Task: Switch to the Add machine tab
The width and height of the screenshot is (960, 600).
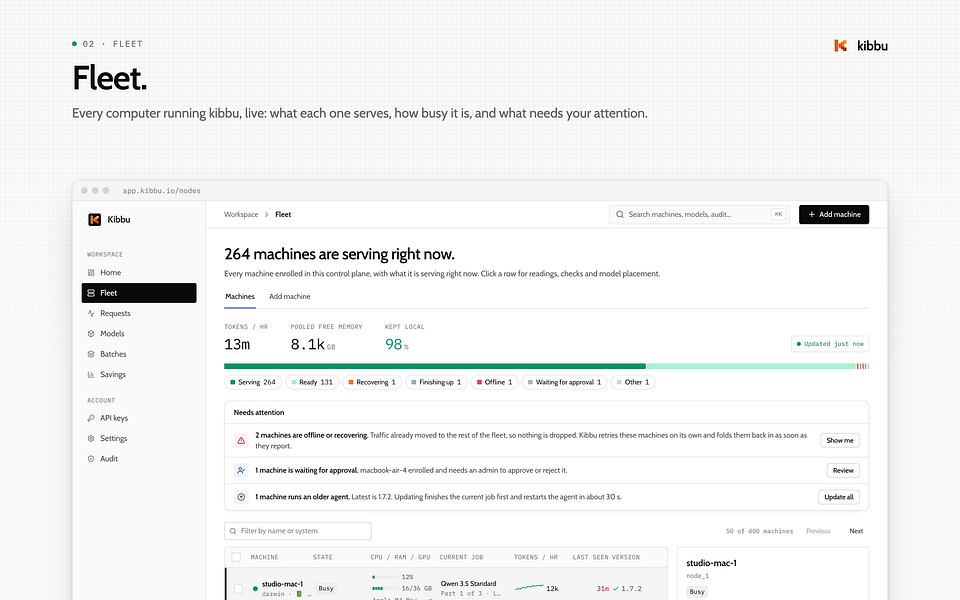Action: pos(290,296)
